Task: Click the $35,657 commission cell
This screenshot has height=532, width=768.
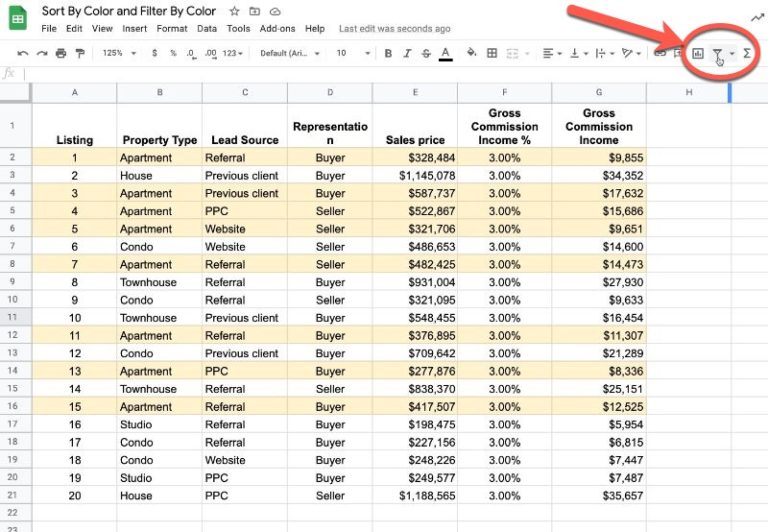Action: tap(599, 496)
